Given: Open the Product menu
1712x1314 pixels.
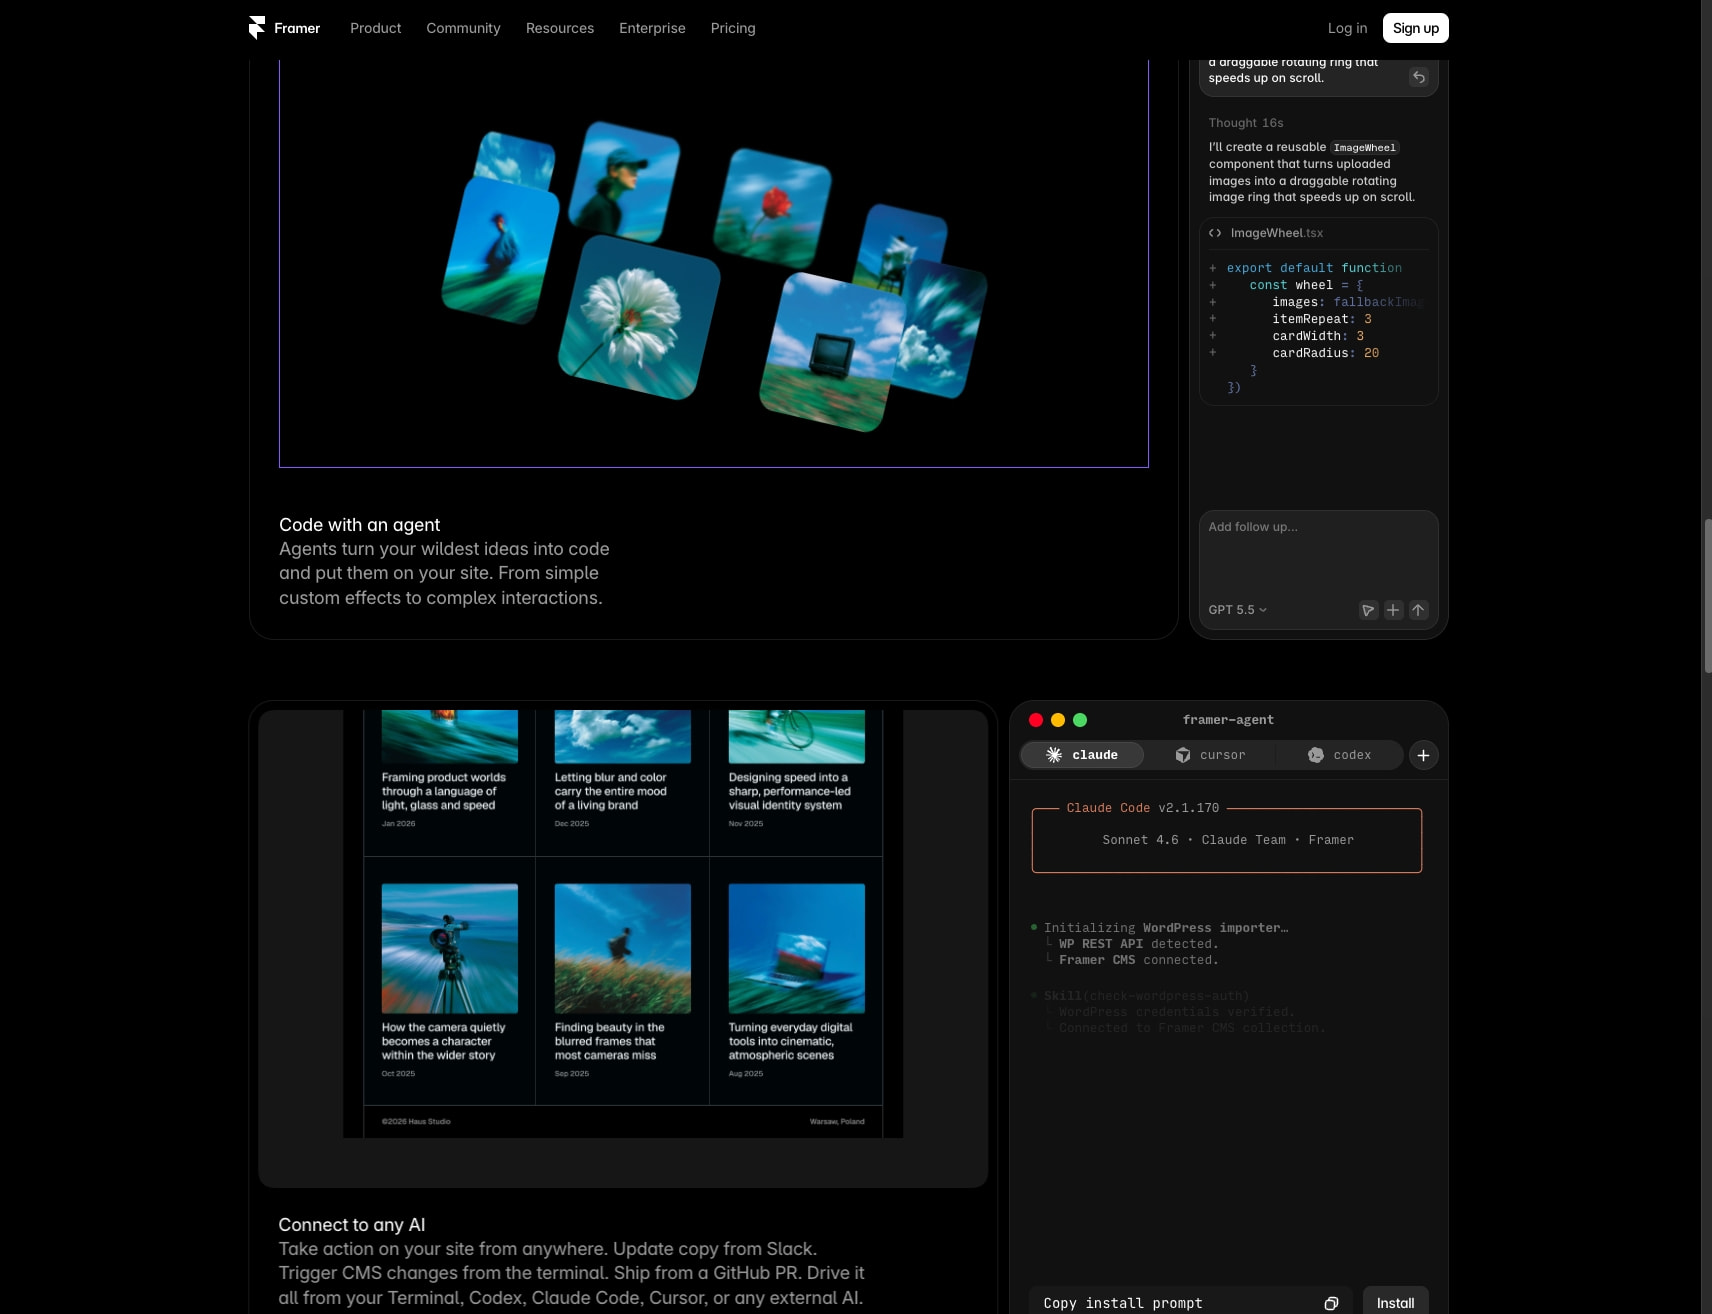Looking at the screenshot, I should tap(375, 28).
